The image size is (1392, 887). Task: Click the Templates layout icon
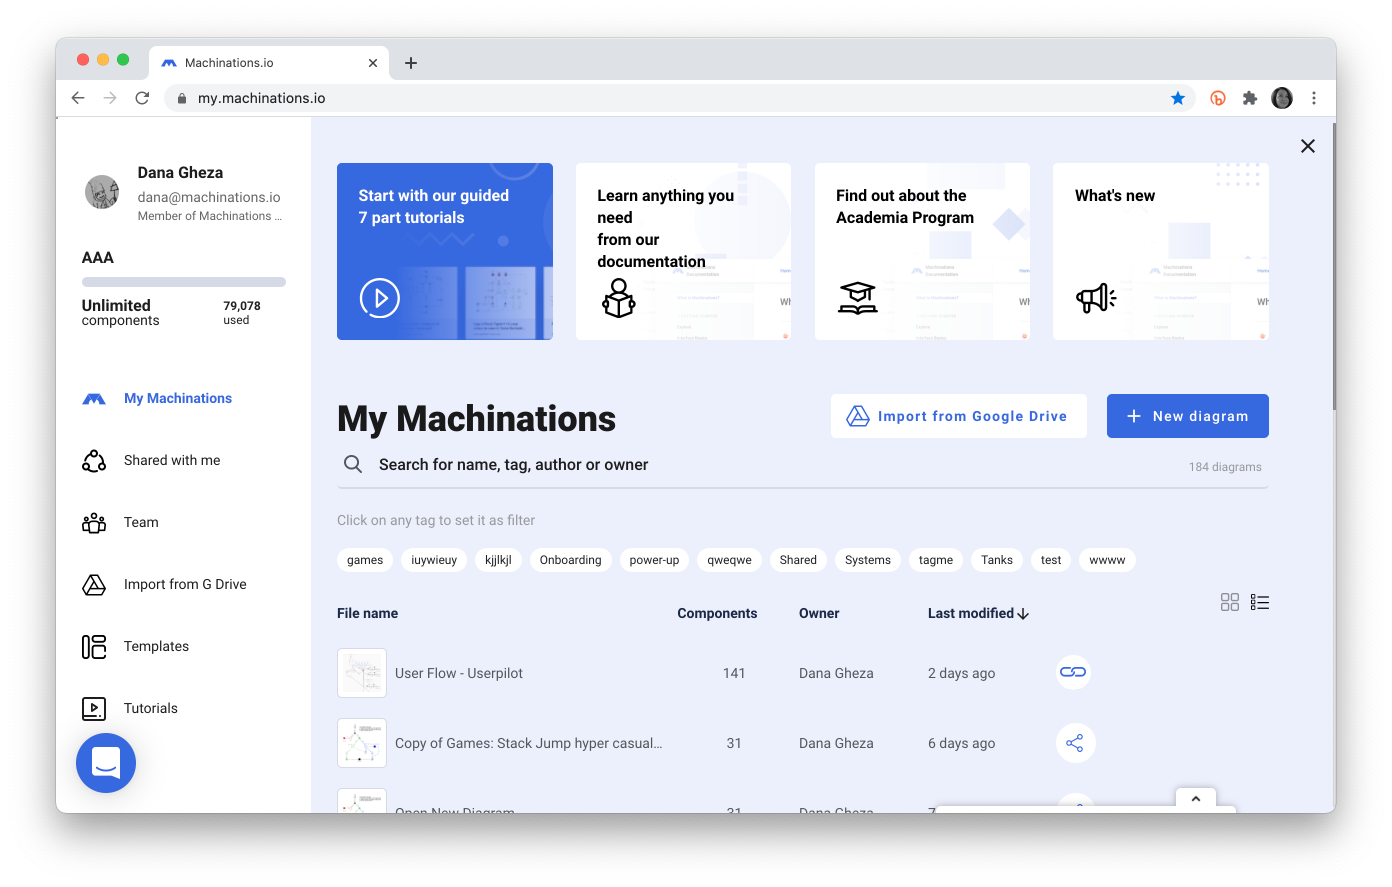coord(94,647)
